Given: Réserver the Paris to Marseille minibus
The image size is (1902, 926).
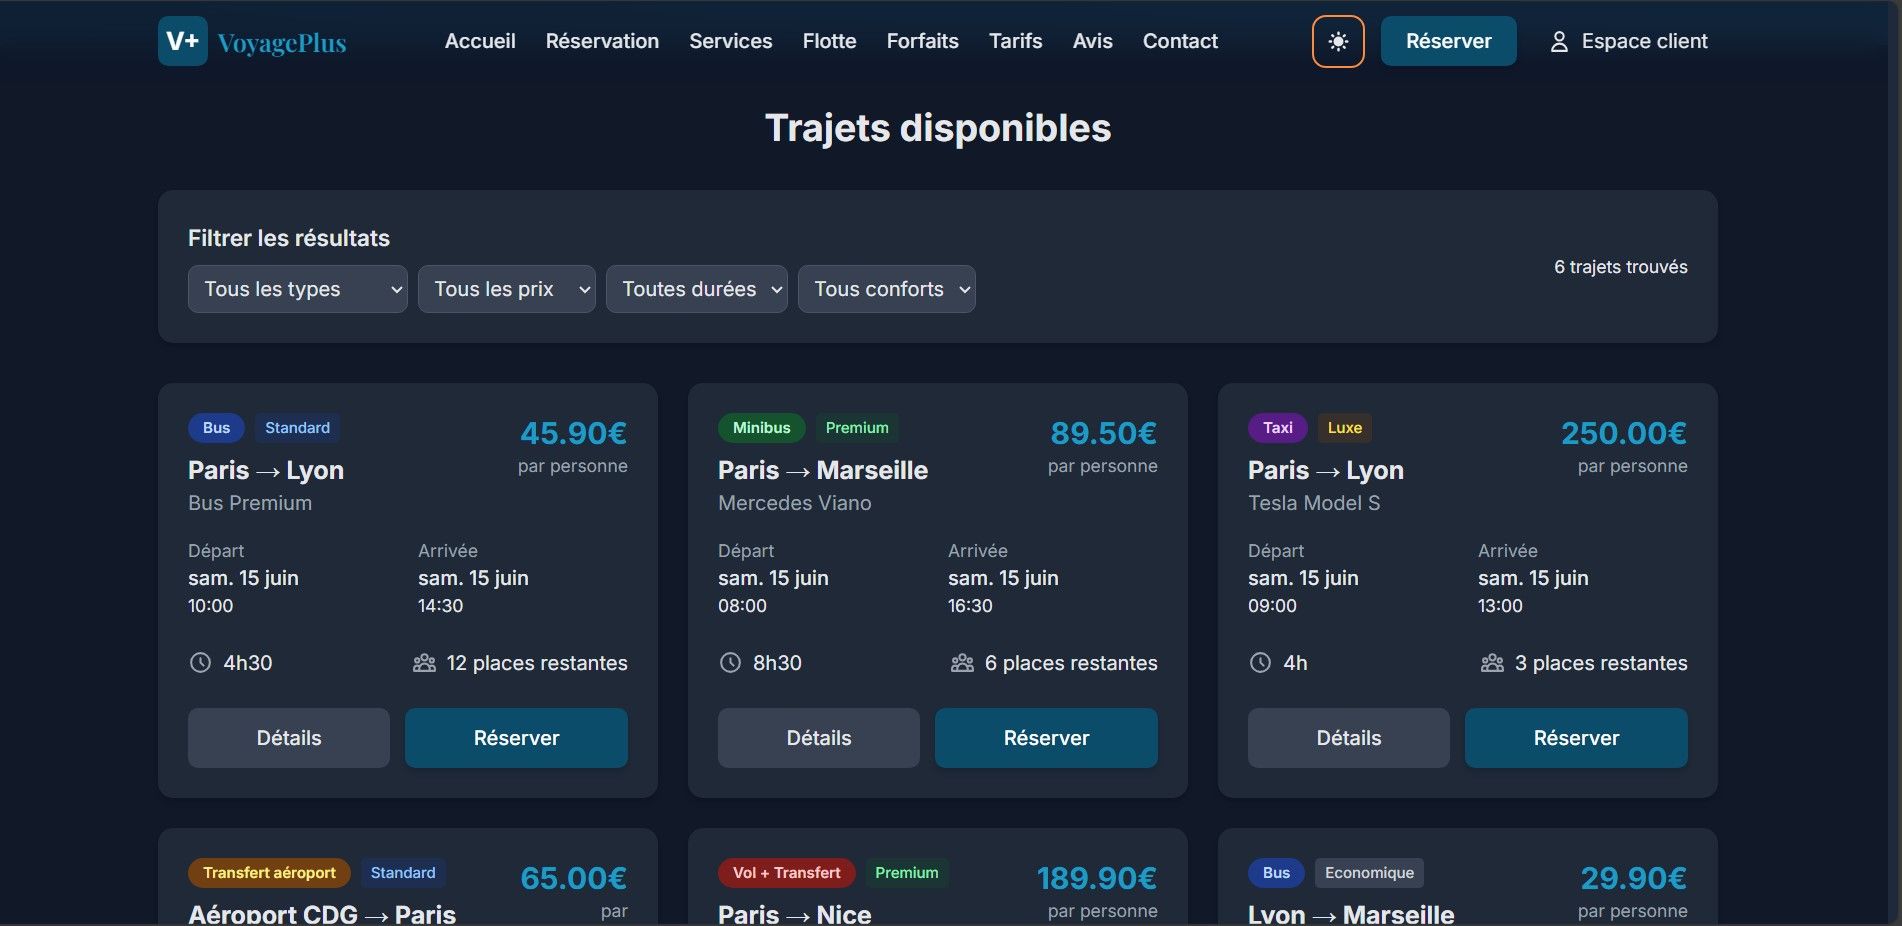Looking at the screenshot, I should (1047, 738).
